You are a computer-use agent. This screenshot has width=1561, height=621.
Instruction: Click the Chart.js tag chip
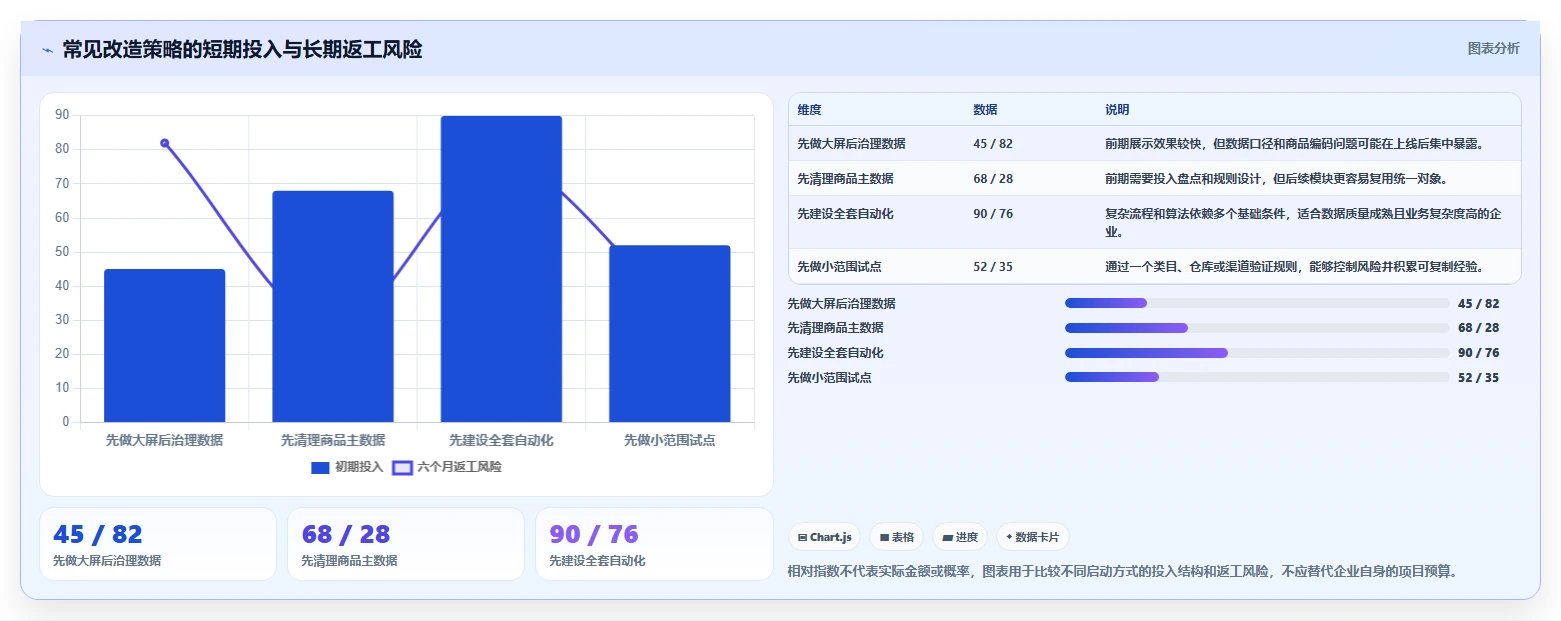(825, 537)
